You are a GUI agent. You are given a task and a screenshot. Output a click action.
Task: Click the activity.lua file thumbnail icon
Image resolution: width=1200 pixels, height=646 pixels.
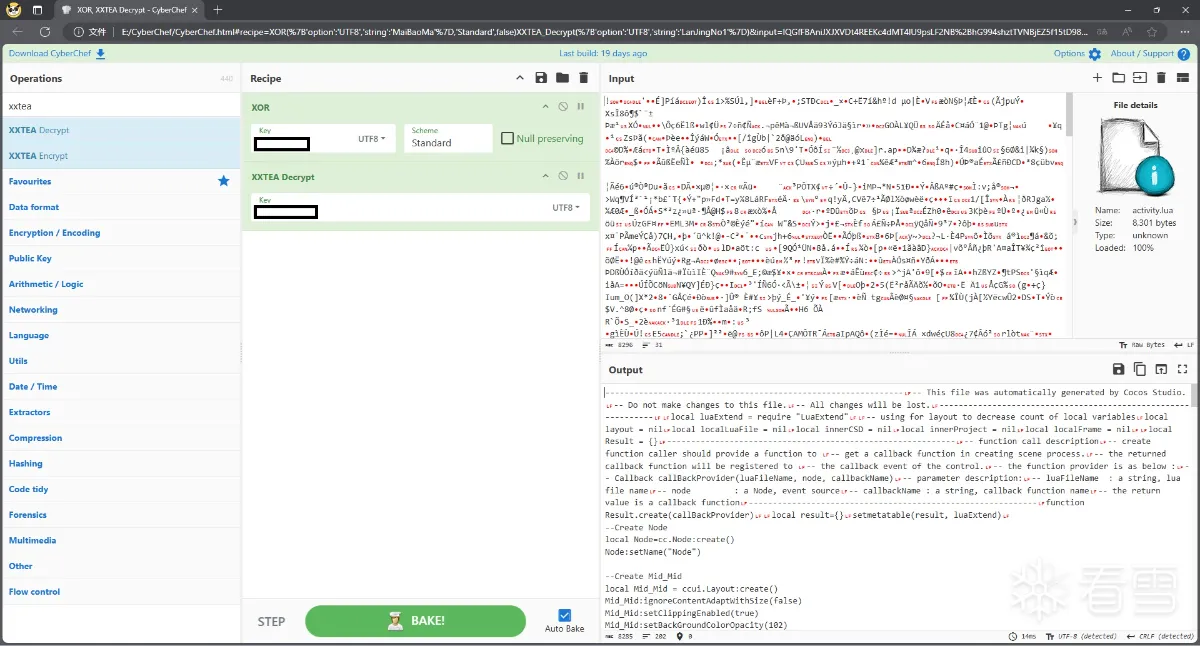(1134, 158)
